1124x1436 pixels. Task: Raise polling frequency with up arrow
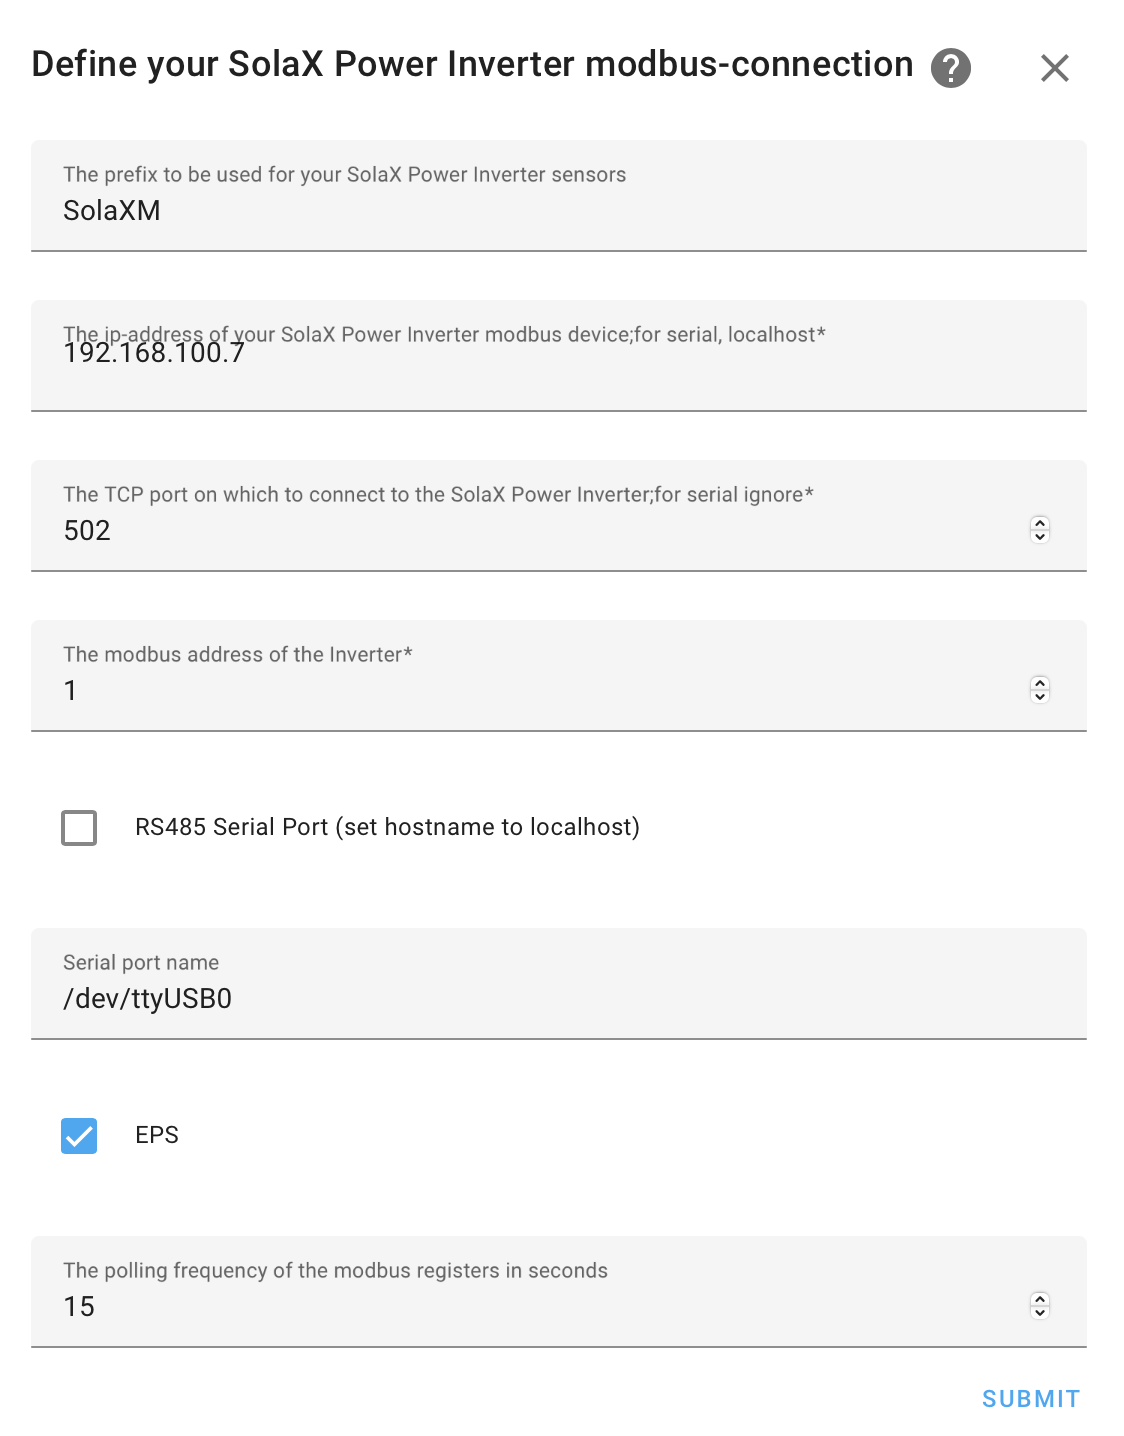tap(1040, 1298)
